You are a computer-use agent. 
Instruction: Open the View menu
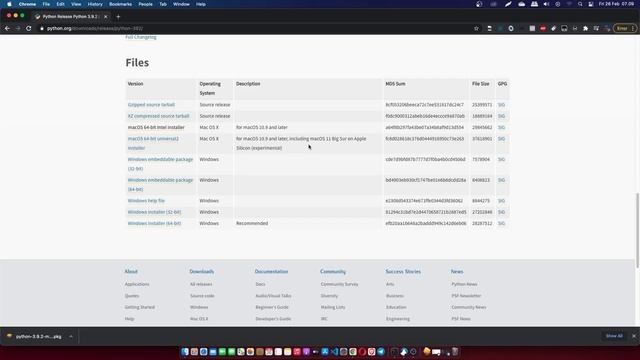click(76, 4)
